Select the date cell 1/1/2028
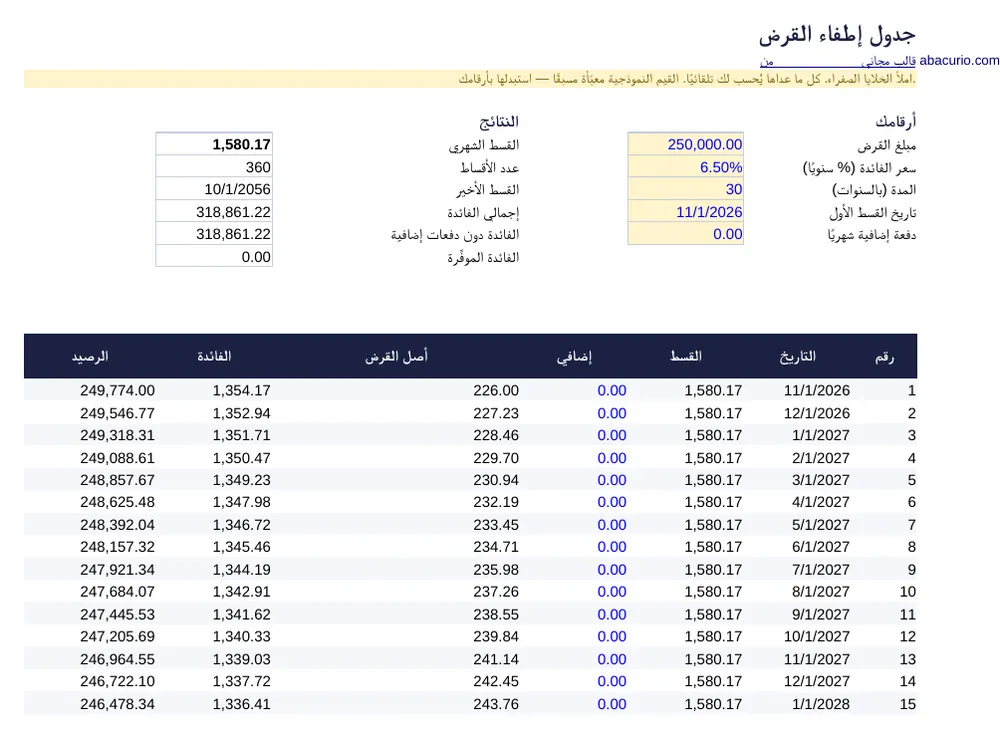This screenshot has width=1000, height=738. (x=821, y=704)
